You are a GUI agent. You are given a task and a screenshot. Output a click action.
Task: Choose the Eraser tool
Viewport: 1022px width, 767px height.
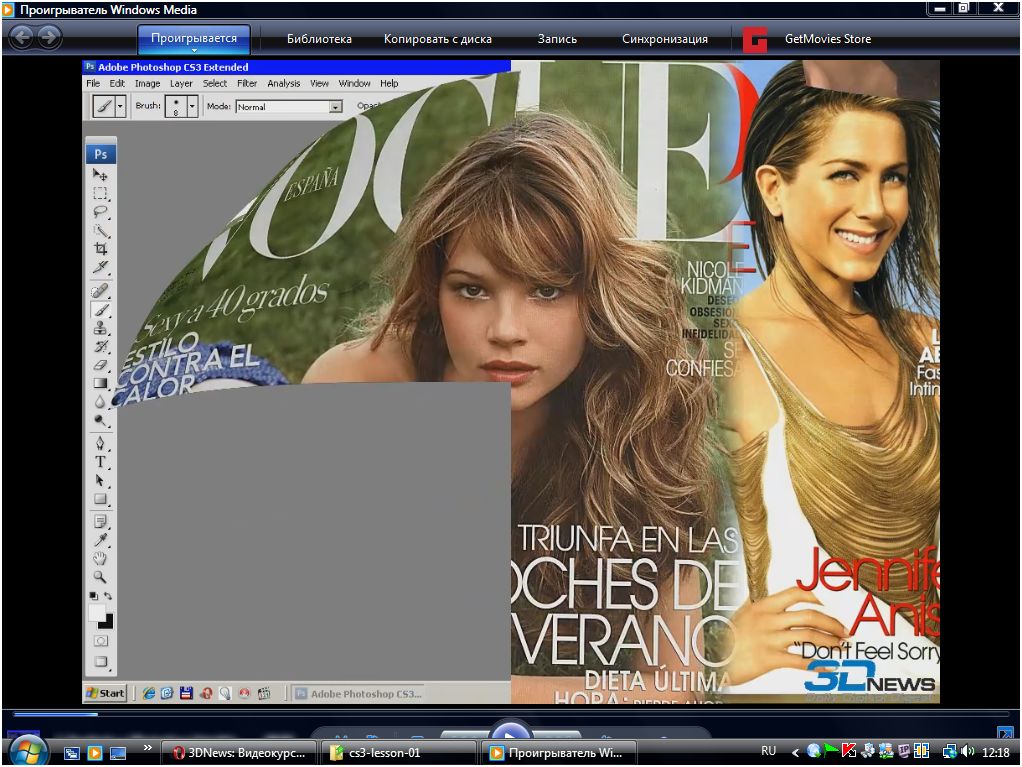(100, 365)
